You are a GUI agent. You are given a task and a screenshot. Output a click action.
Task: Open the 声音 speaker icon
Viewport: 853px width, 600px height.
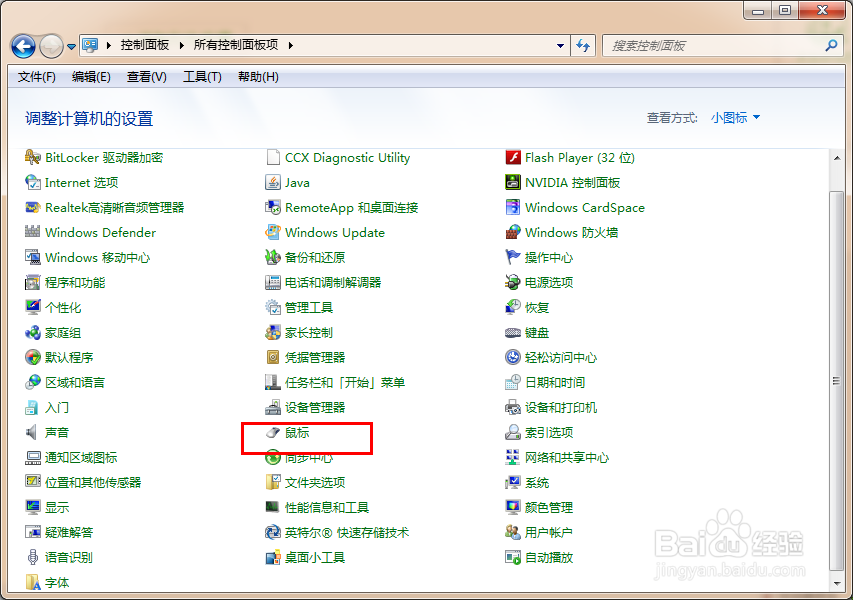[33, 432]
